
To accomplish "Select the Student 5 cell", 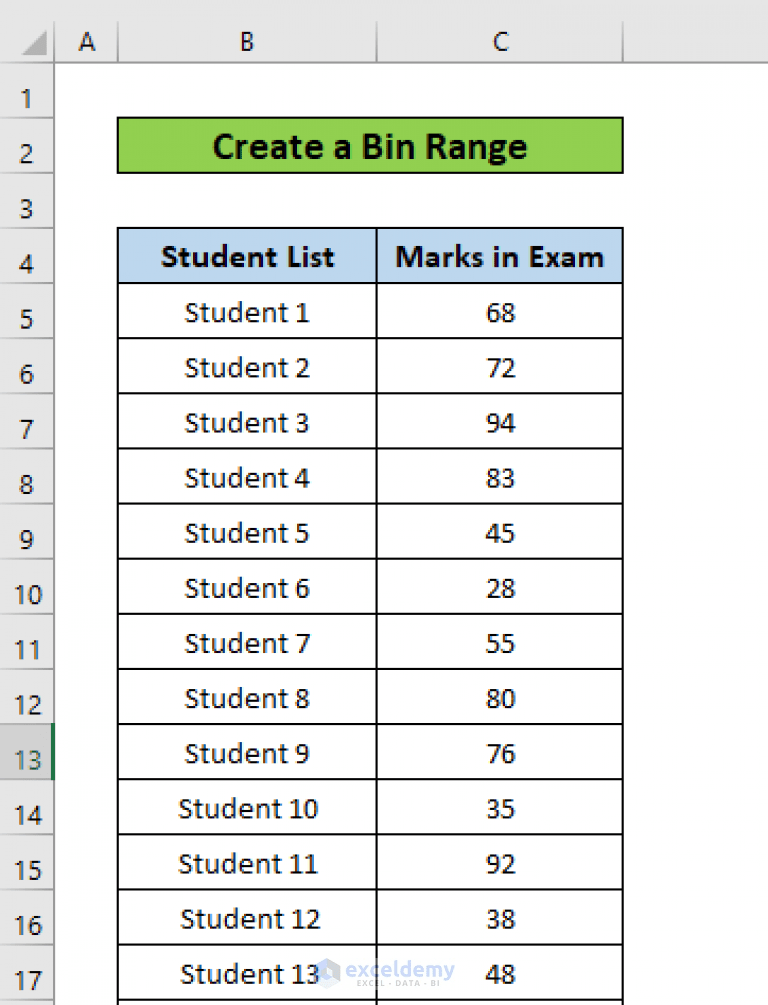I will pyautogui.click(x=247, y=531).
